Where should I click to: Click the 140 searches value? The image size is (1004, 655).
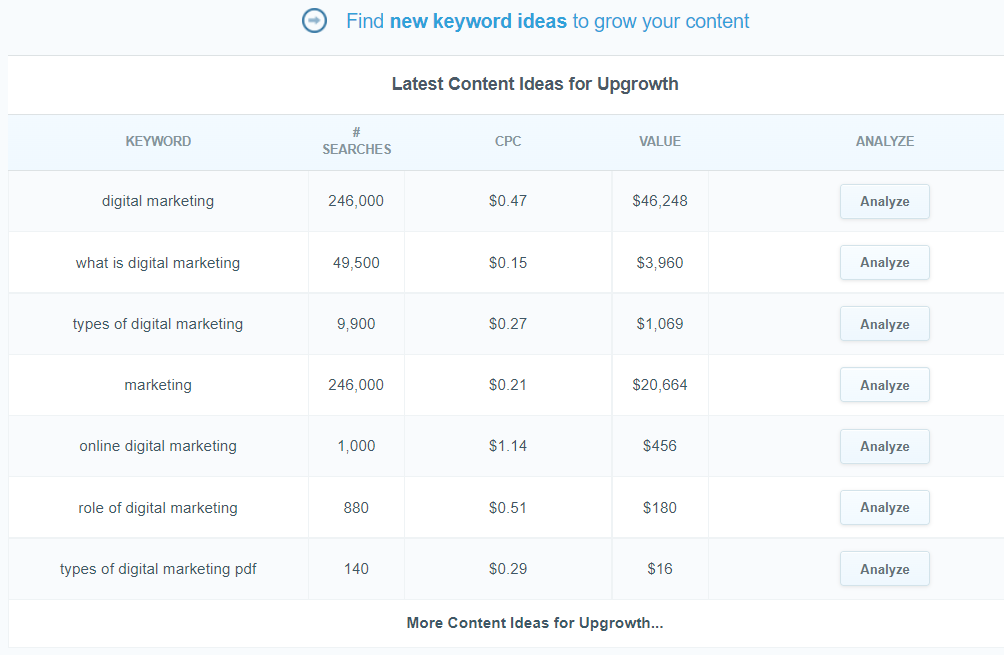tap(356, 569)
